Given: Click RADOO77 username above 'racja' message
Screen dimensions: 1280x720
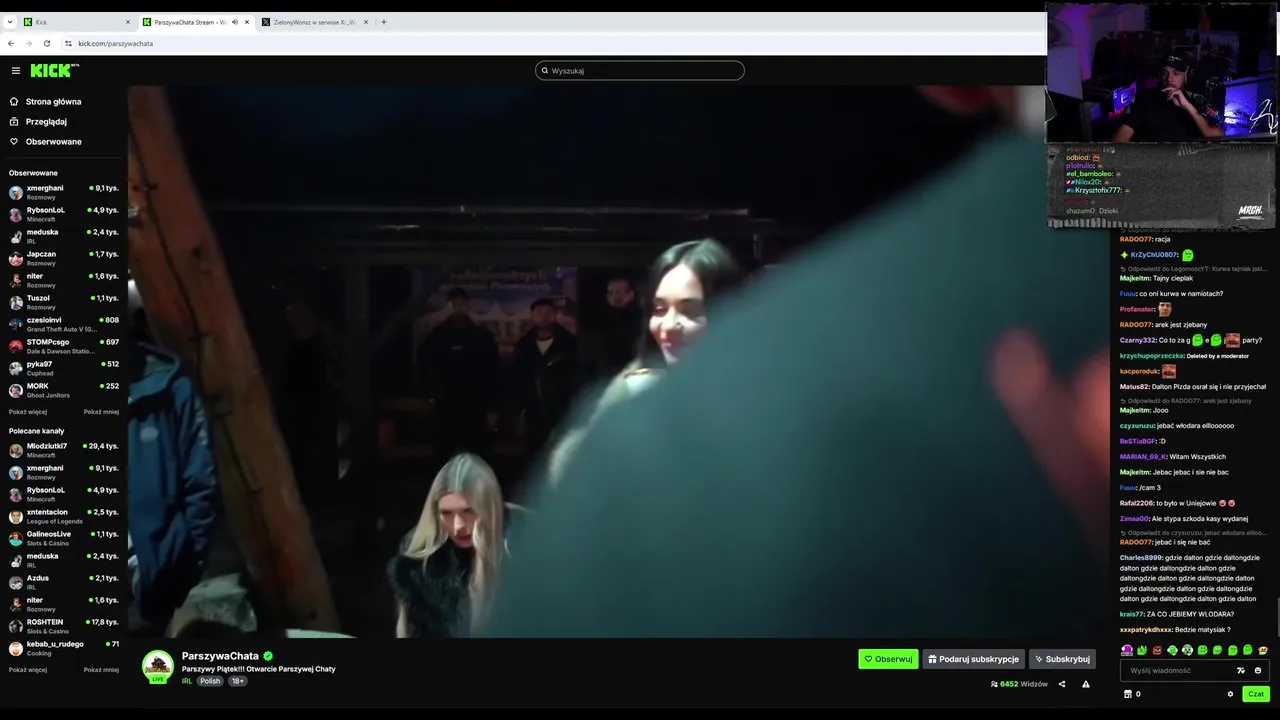Looking at the screenshot, I should [1135, 239].
